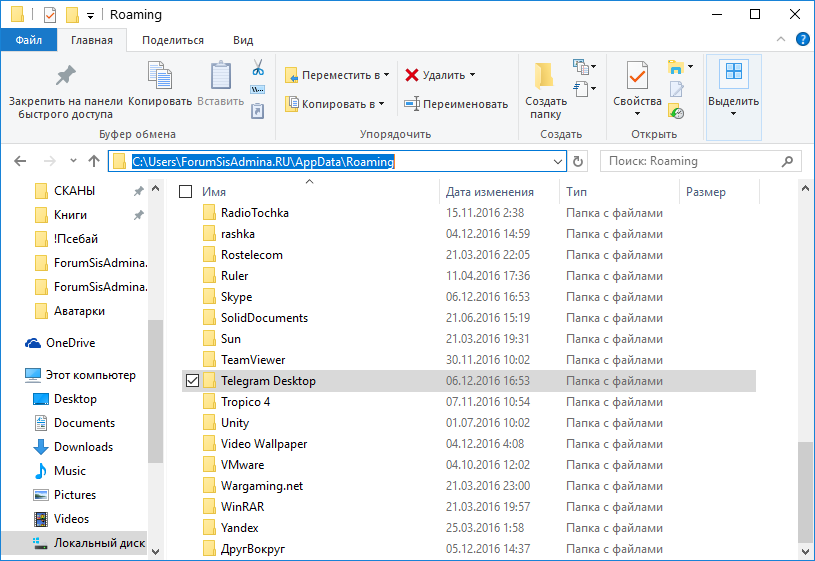Click the Paste clipboard icon
This screenshot has height=561, width=815.
[x=221, y=75]
